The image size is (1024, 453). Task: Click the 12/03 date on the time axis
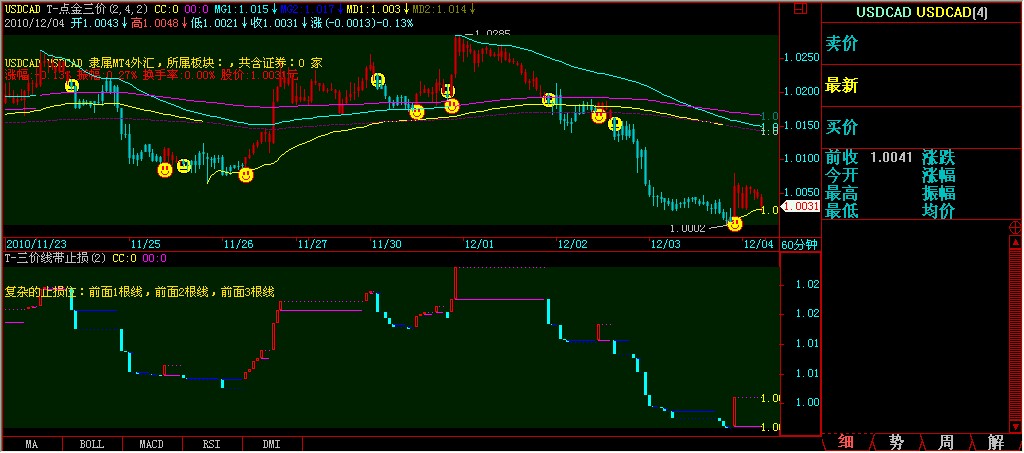click(664, 244)
